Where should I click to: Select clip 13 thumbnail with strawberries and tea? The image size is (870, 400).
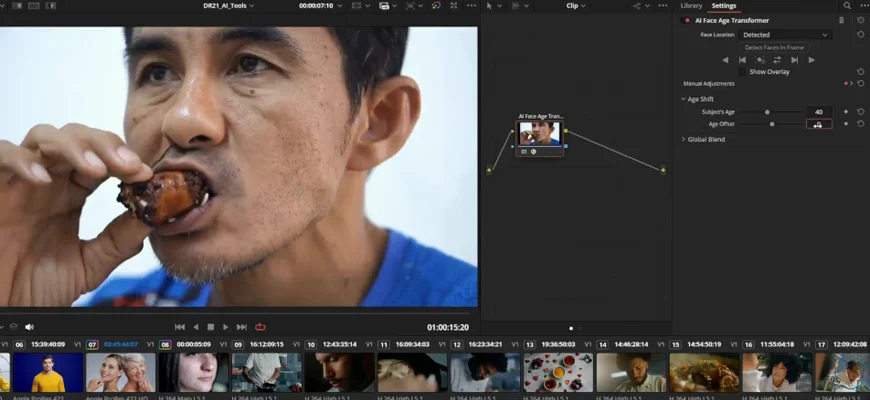pos(558,372)
